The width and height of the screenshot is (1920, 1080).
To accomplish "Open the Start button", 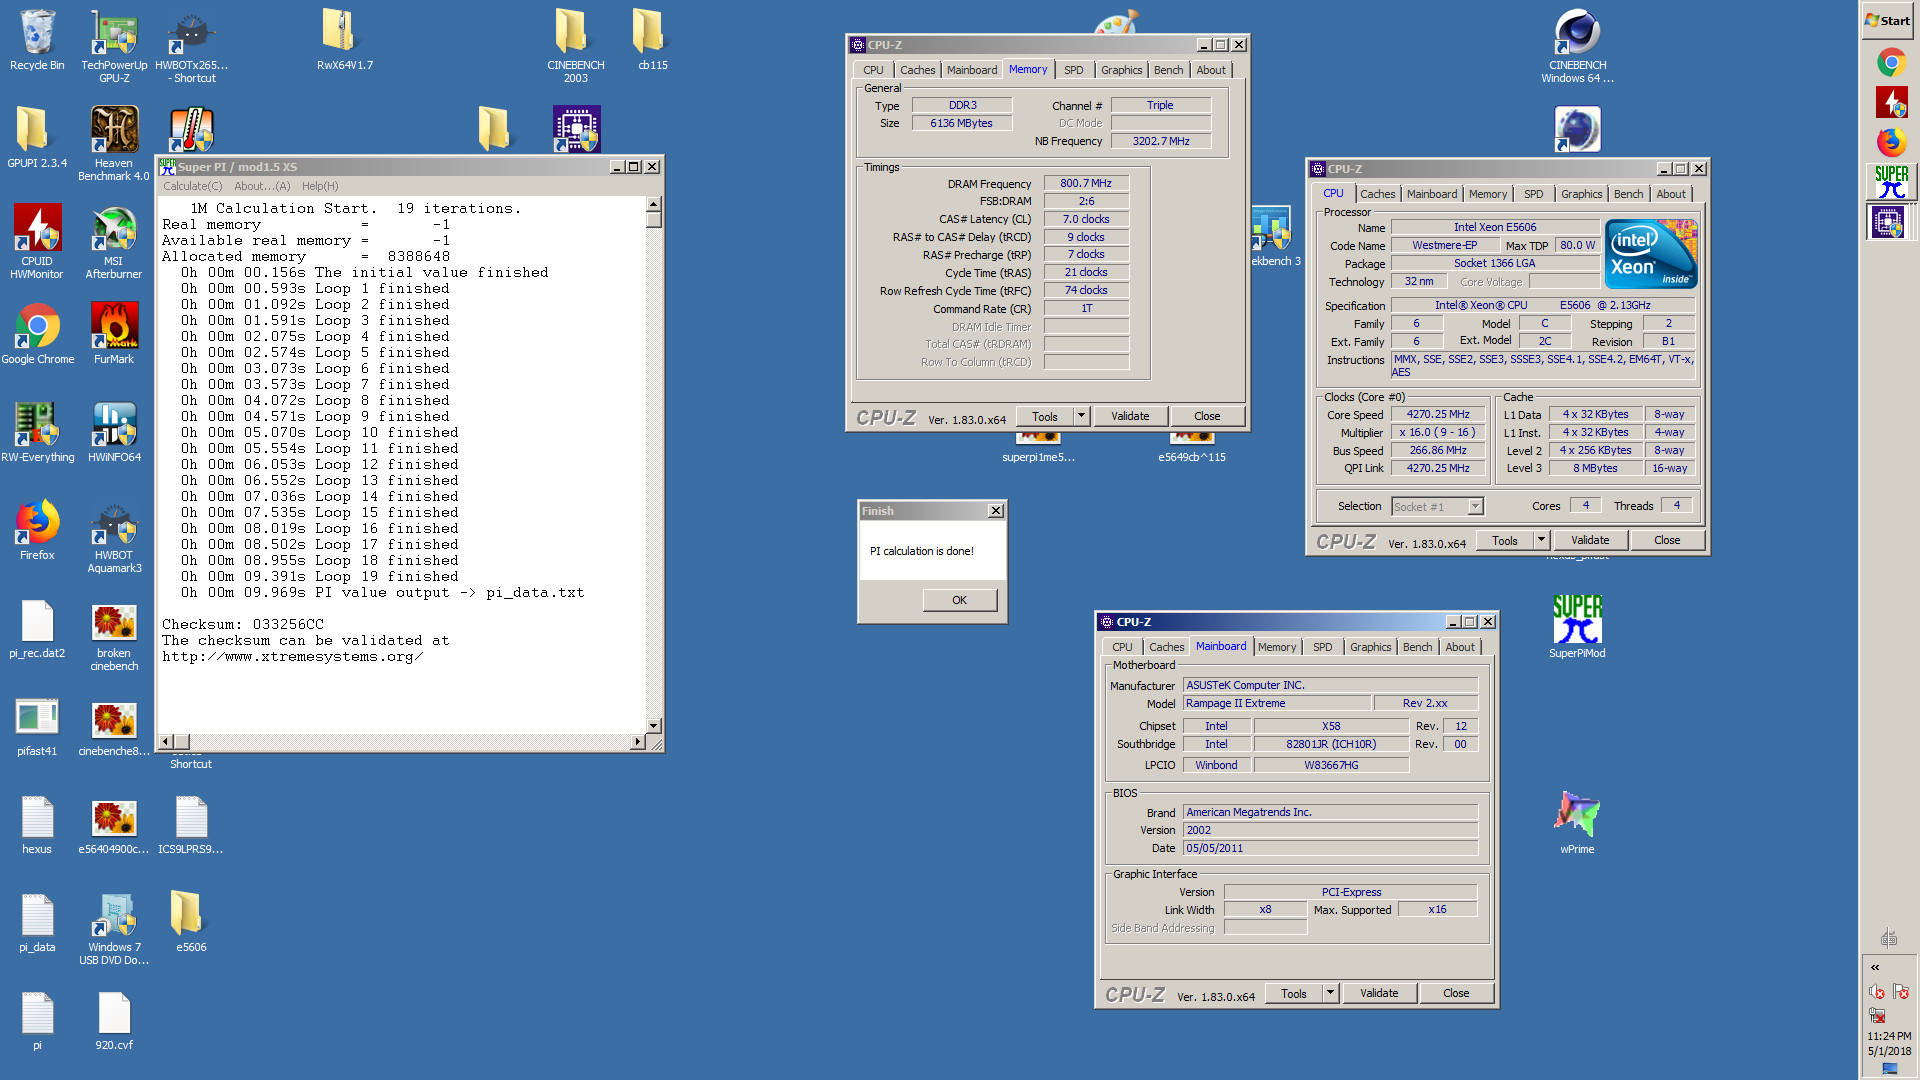I will pyautogui.click(x=1887, y=20).
